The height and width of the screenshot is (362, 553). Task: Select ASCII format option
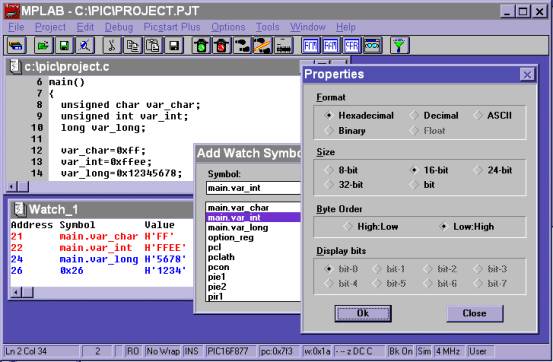(493, 115)
